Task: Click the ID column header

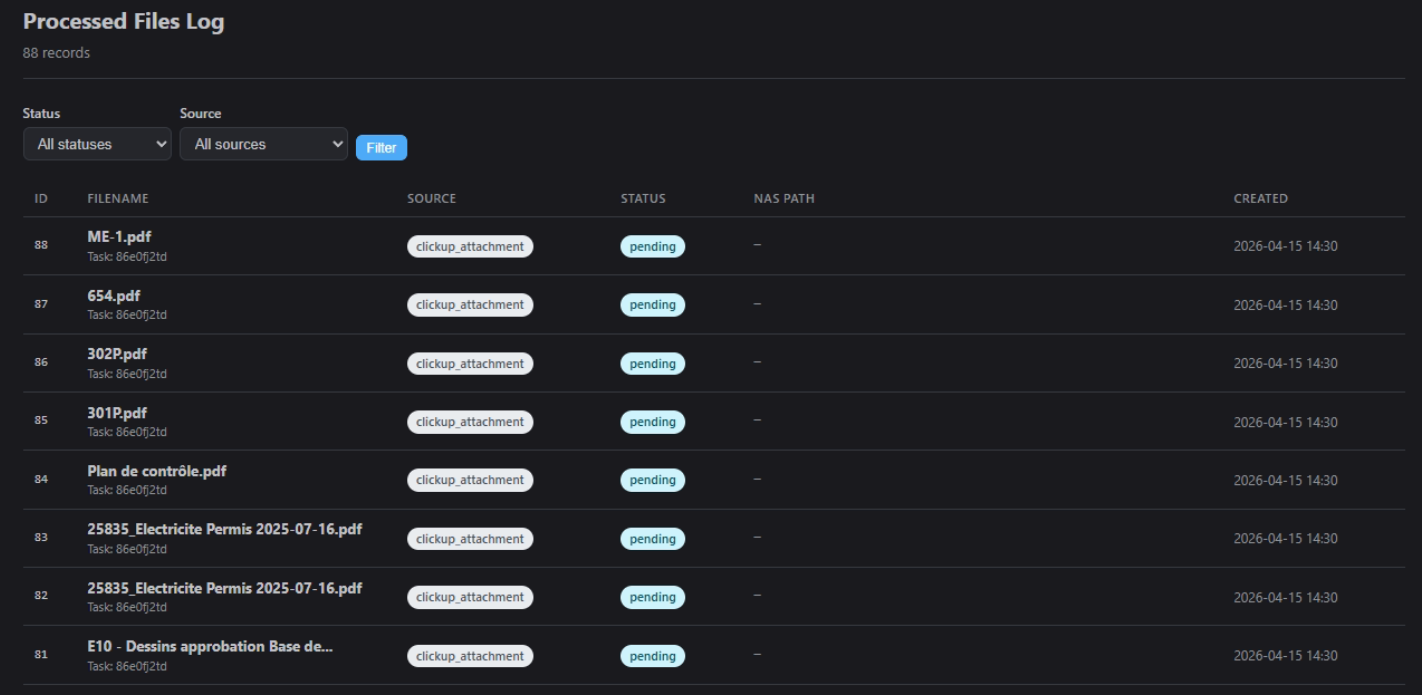Action: click(41, 199)
